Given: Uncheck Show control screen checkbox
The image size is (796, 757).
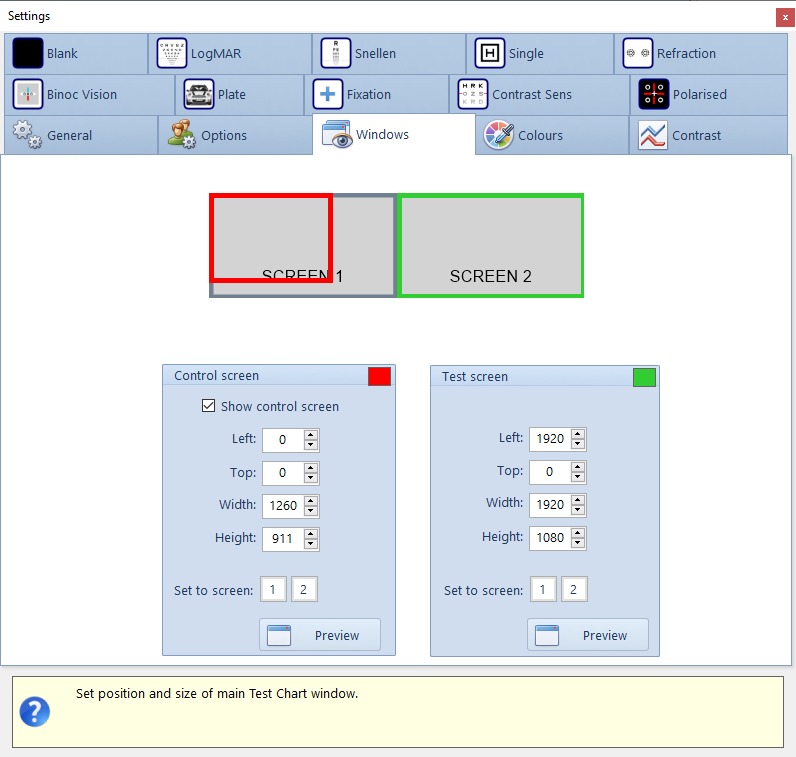Looking at the screenshot, I should pos(208,406).
